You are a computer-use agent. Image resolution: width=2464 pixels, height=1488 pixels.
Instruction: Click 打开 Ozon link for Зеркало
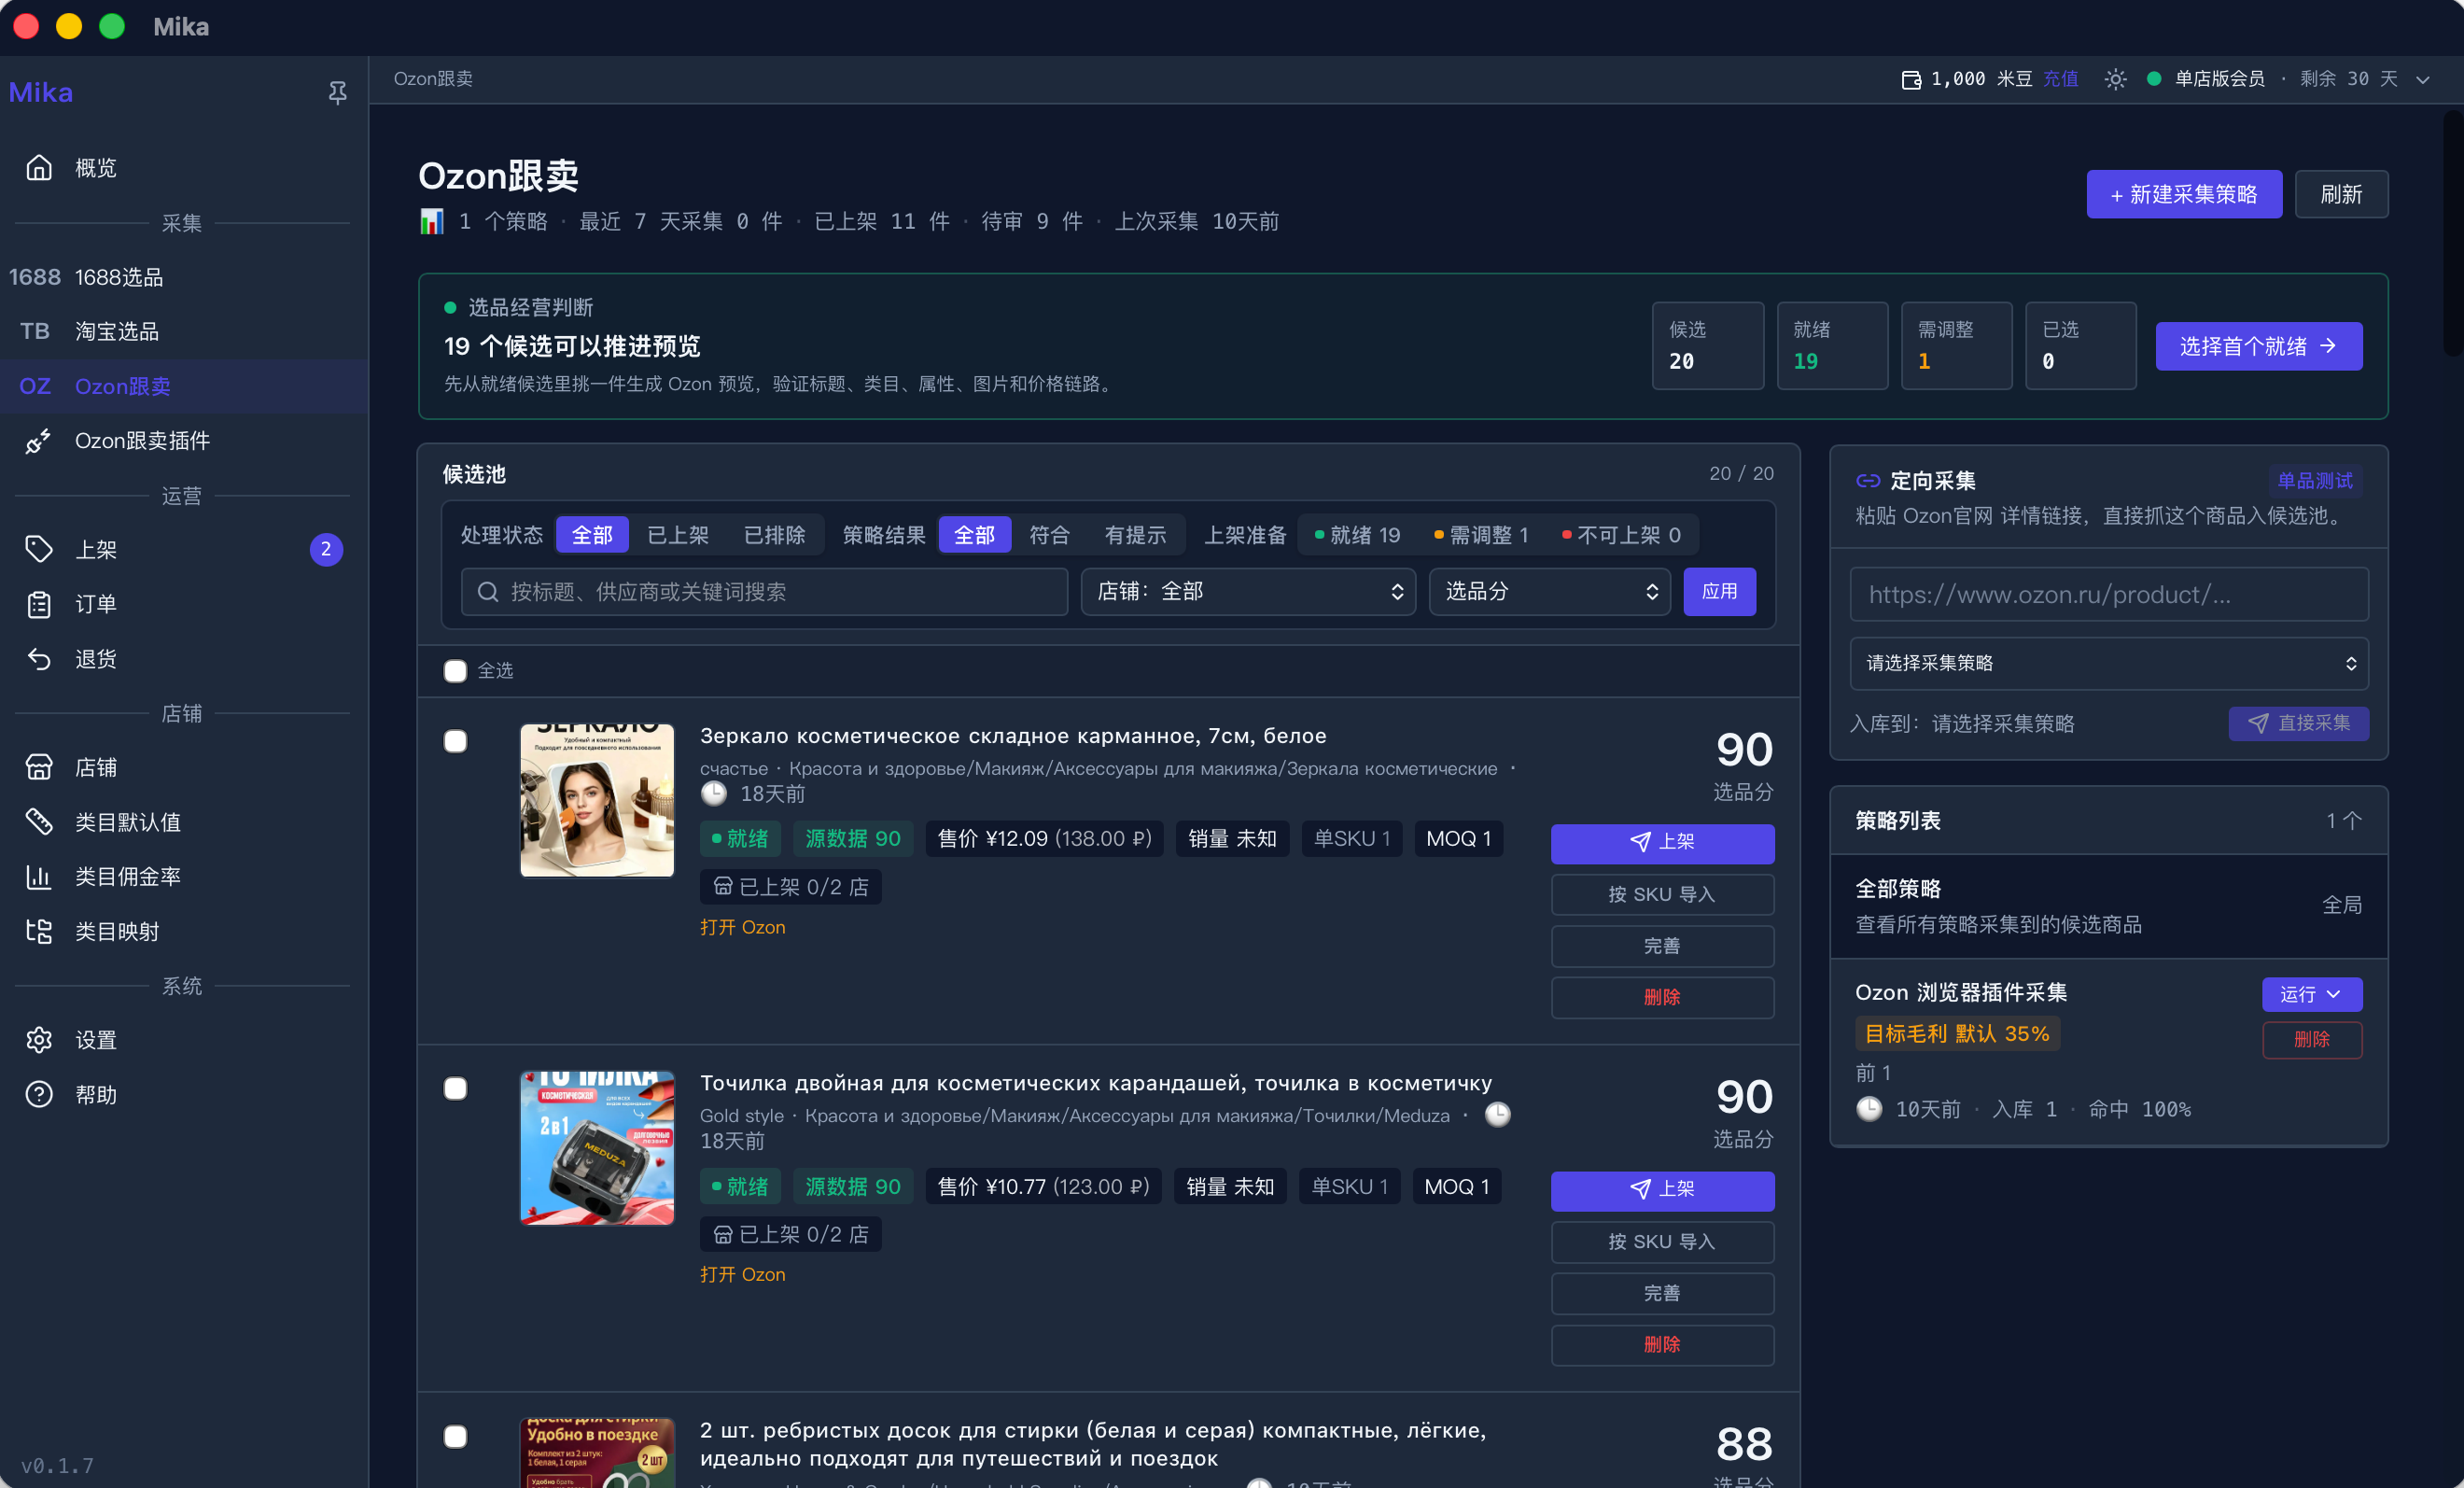[x=742, y=927]
